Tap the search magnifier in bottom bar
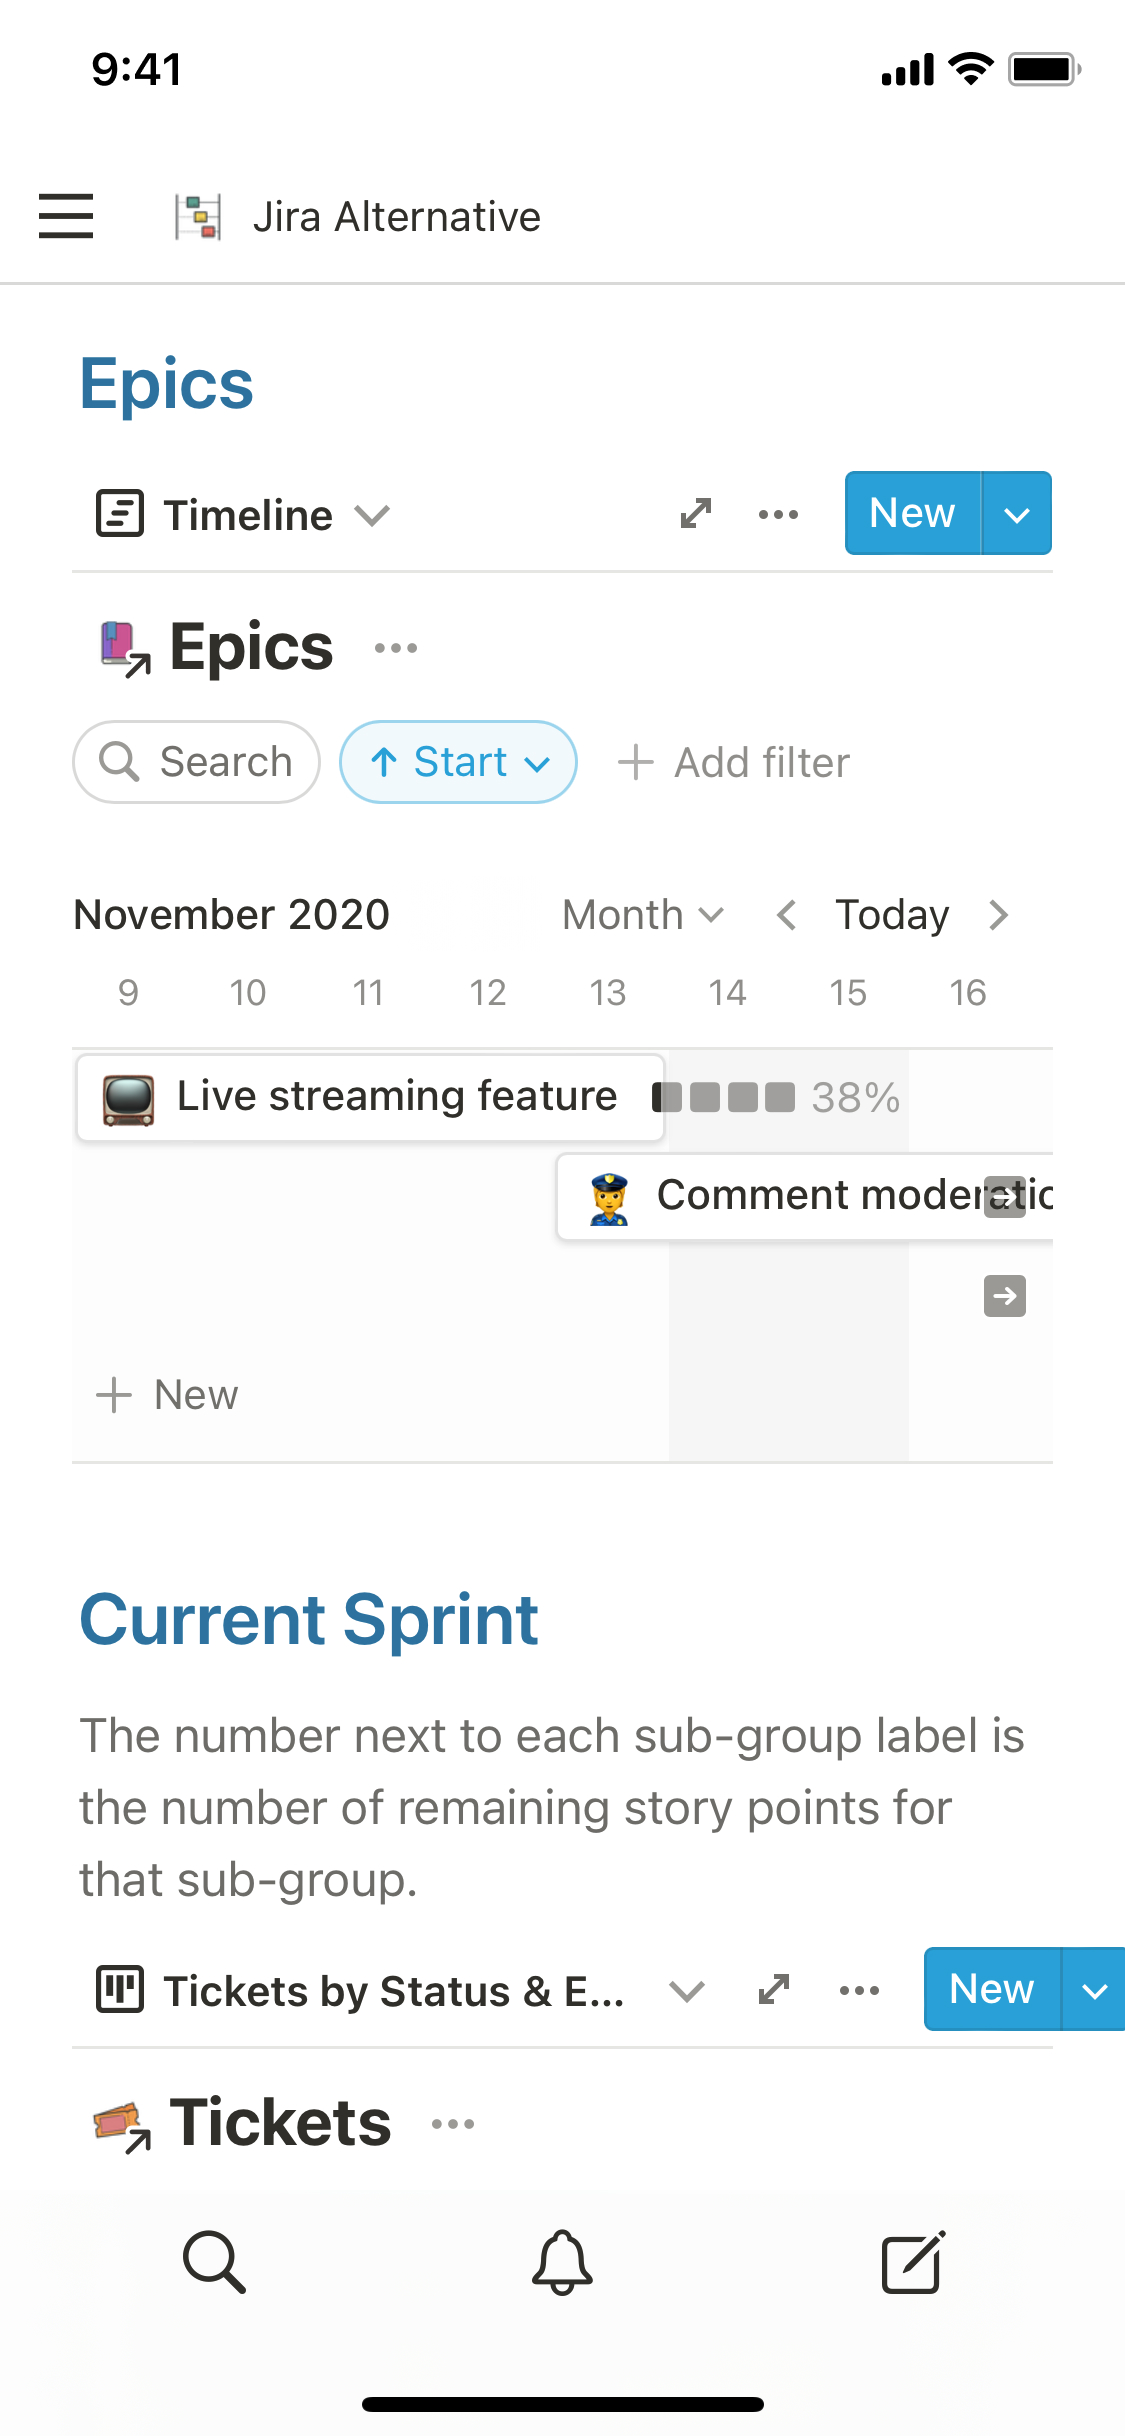Viewport: 1125px width, 2436px height. (x=214, y=2261)
